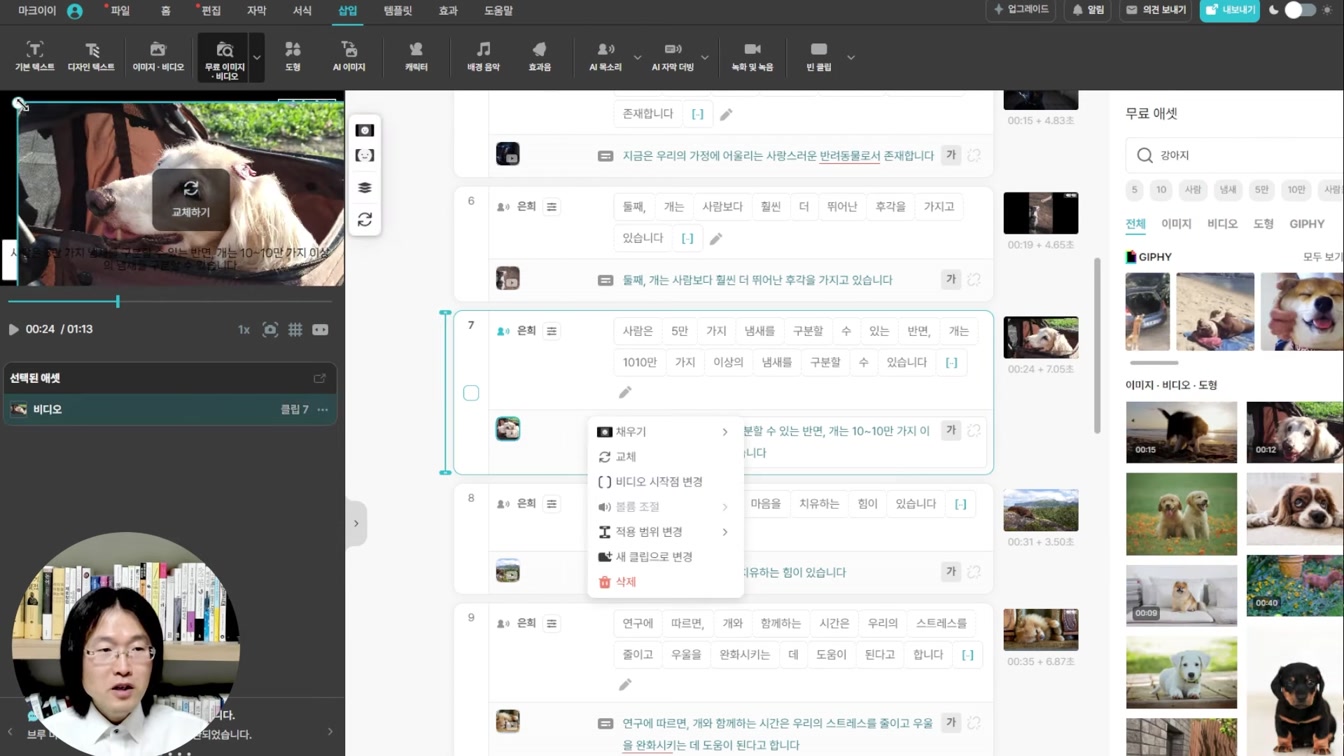Open the 파일 menu
The width and height of the screenshot is (1344, 756).
(120, 11)
